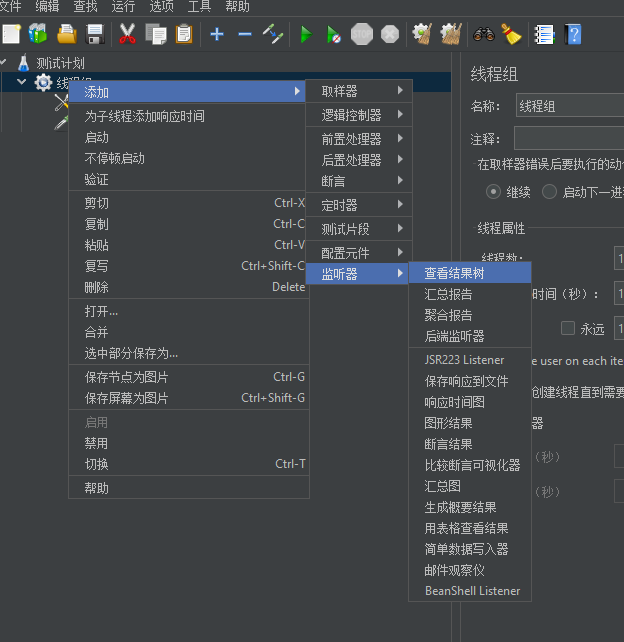The width and height of the screenshot is (624, 642).
Task: Click the Search binoculars icon
Action: point(484,34)
